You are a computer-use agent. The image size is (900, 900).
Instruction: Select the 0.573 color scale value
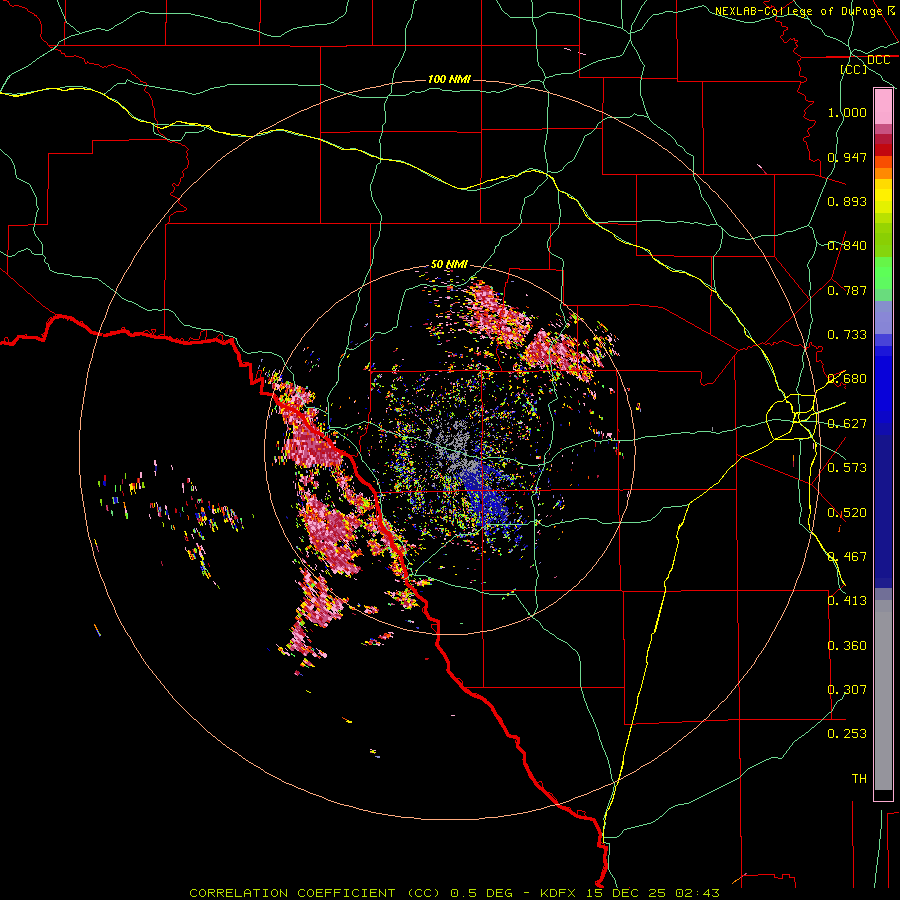pyautogui.click(x=847, y=468)
